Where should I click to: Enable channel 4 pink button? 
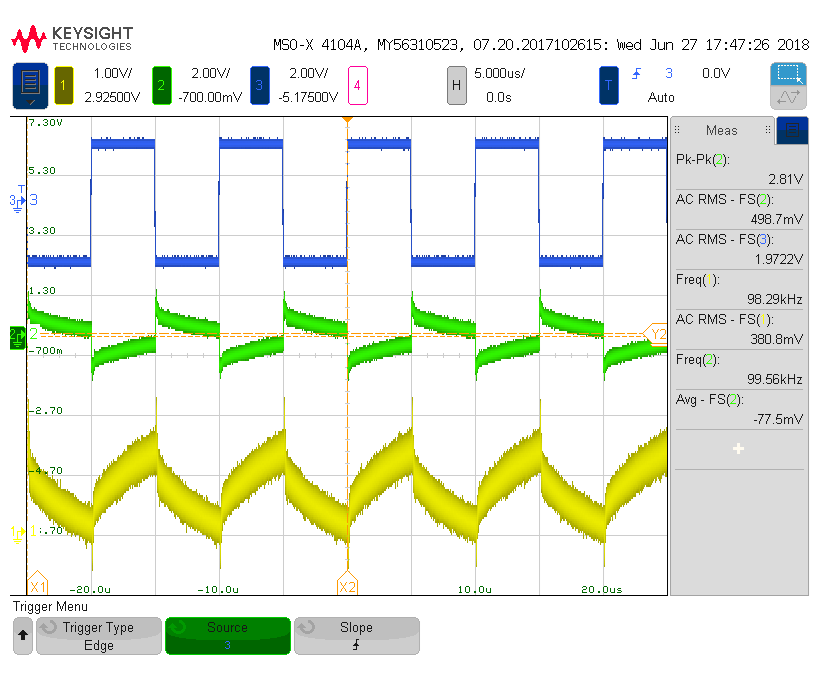coord(357,86)
